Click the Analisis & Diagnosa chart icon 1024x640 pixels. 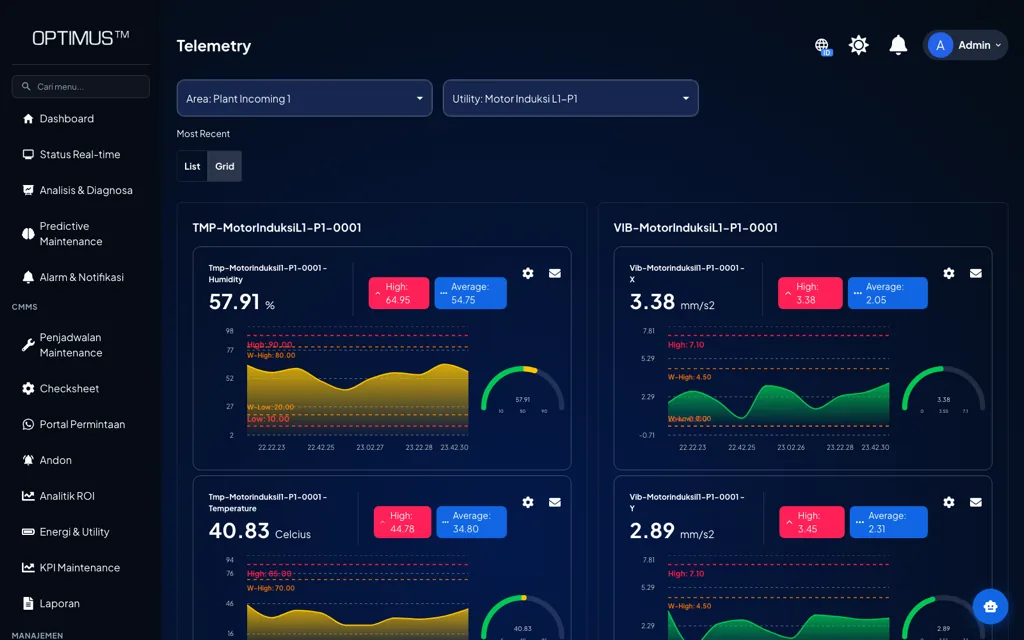(28, 190)
